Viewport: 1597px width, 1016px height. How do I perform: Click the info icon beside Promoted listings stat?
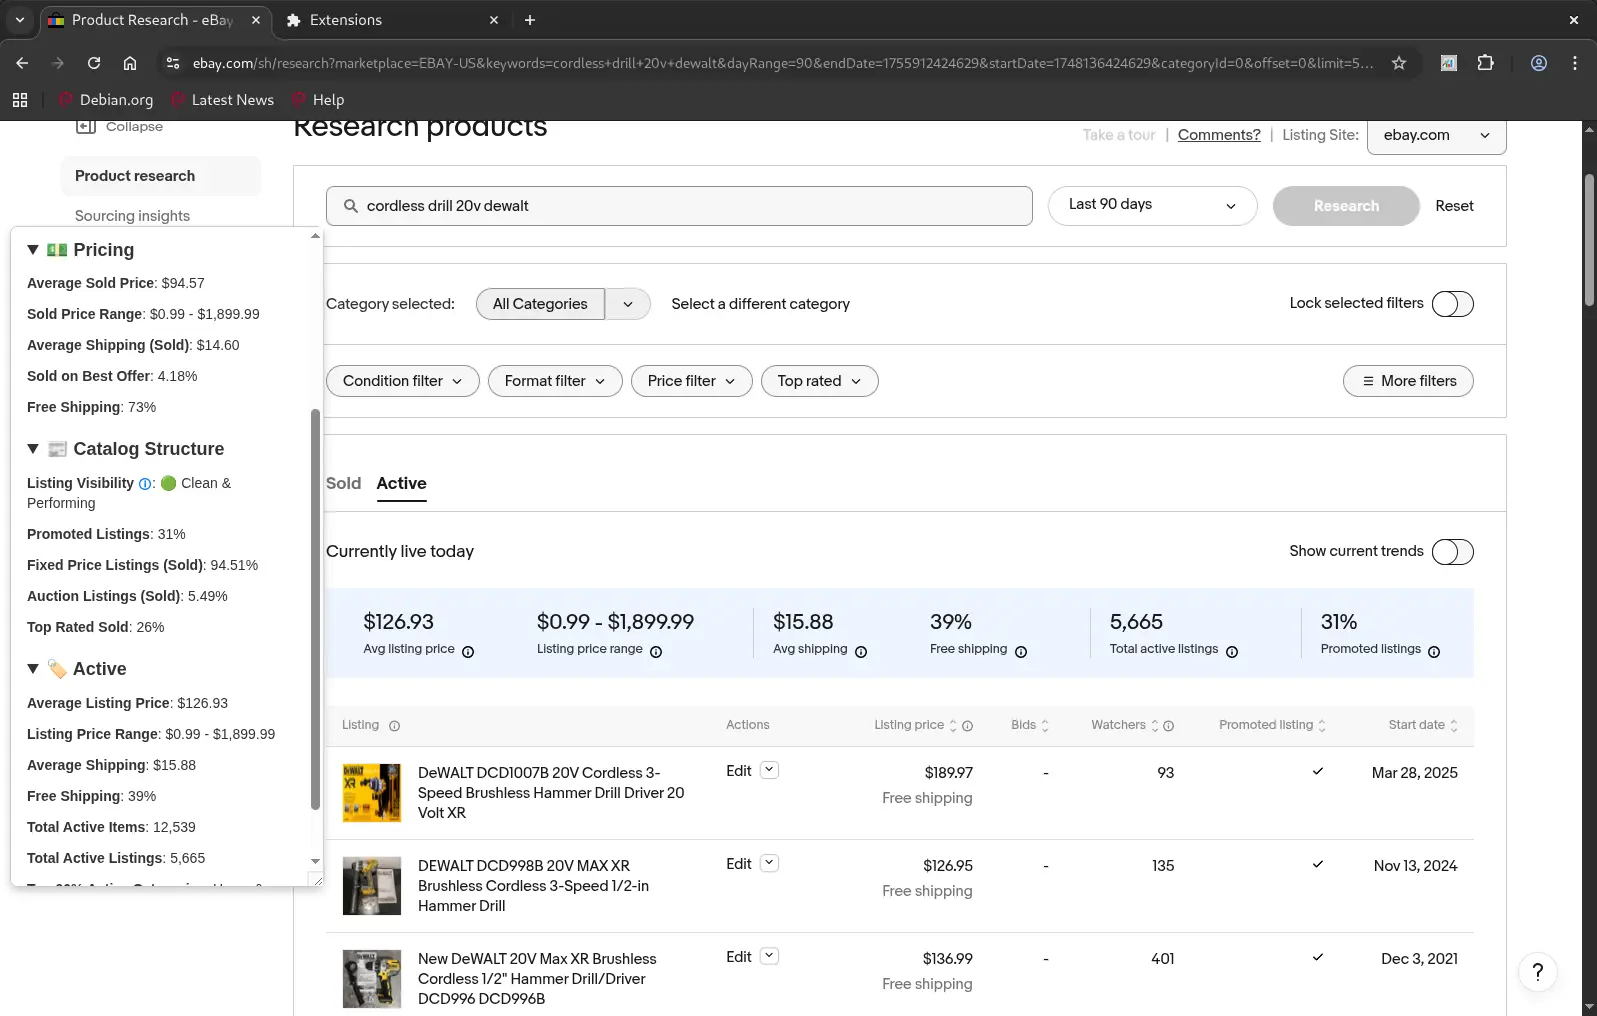tap(1434, 652)
